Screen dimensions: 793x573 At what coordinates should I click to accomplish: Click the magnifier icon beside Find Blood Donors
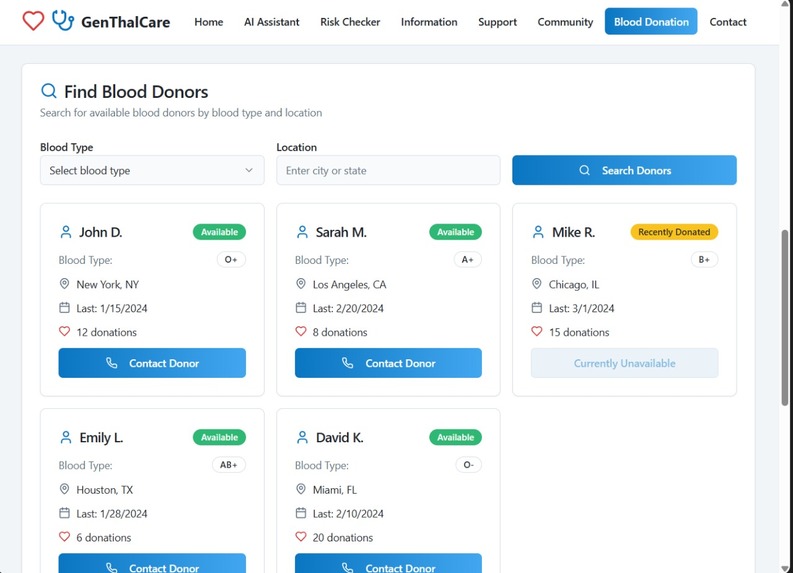(x=49, y=91)
